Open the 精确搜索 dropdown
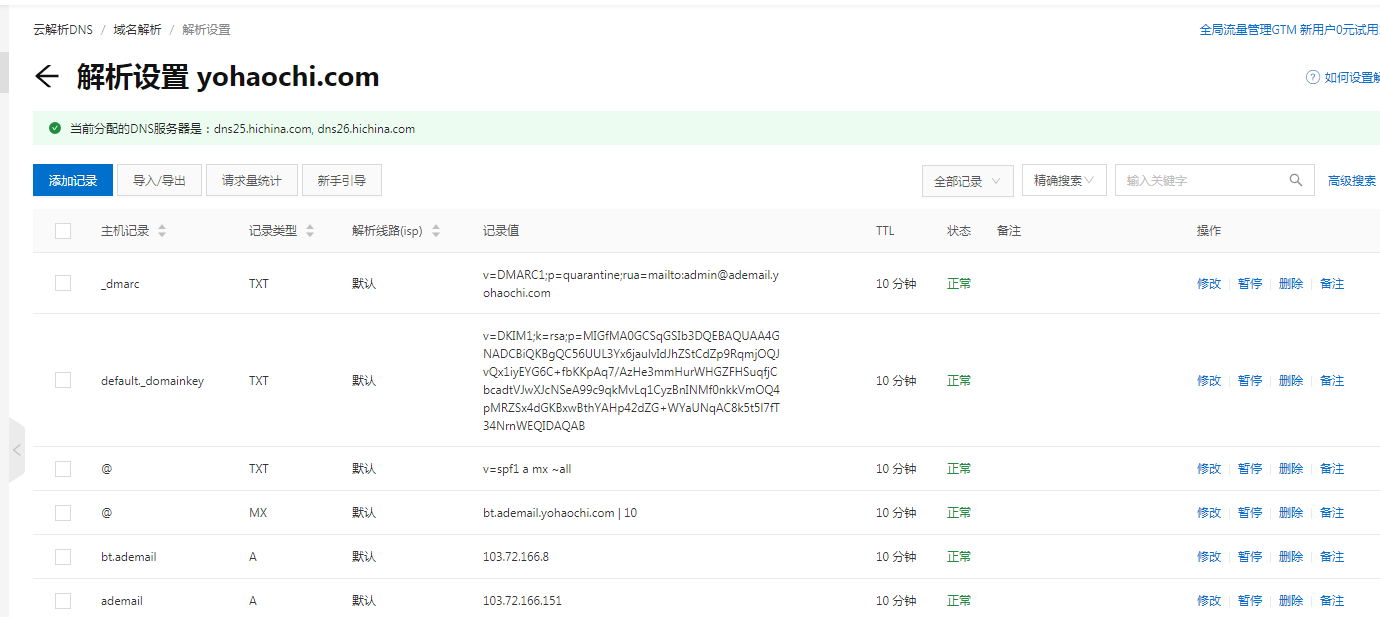 (1063, 181)
